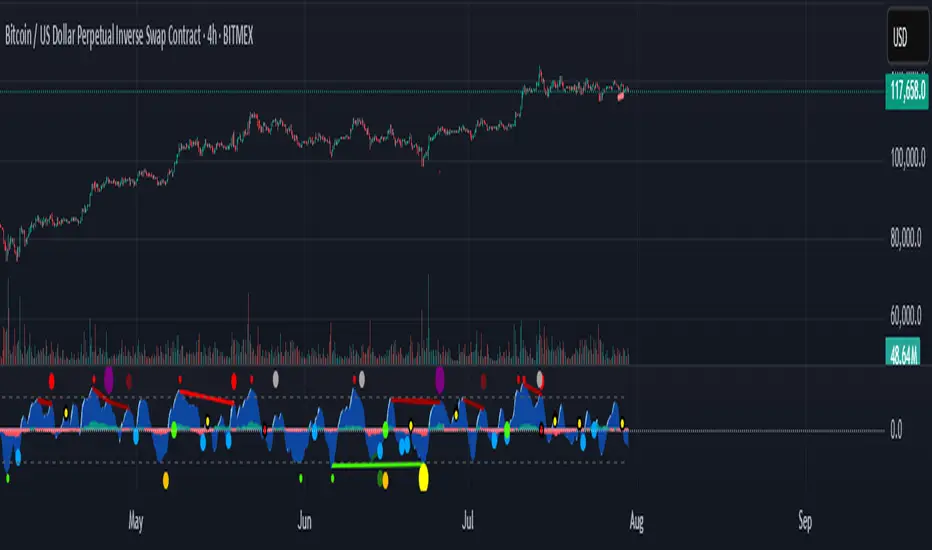932x550 pixels.
Task: Open the USD currency selector
Action: click(x=908, y=37)
